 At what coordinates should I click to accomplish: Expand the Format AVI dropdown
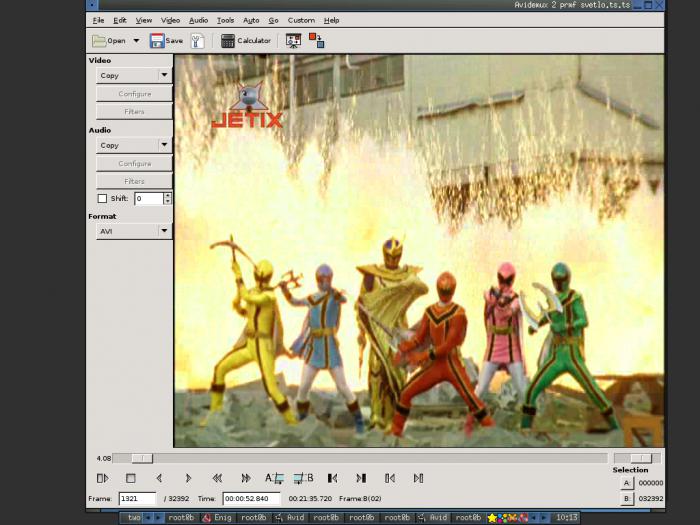click(134, 231)
